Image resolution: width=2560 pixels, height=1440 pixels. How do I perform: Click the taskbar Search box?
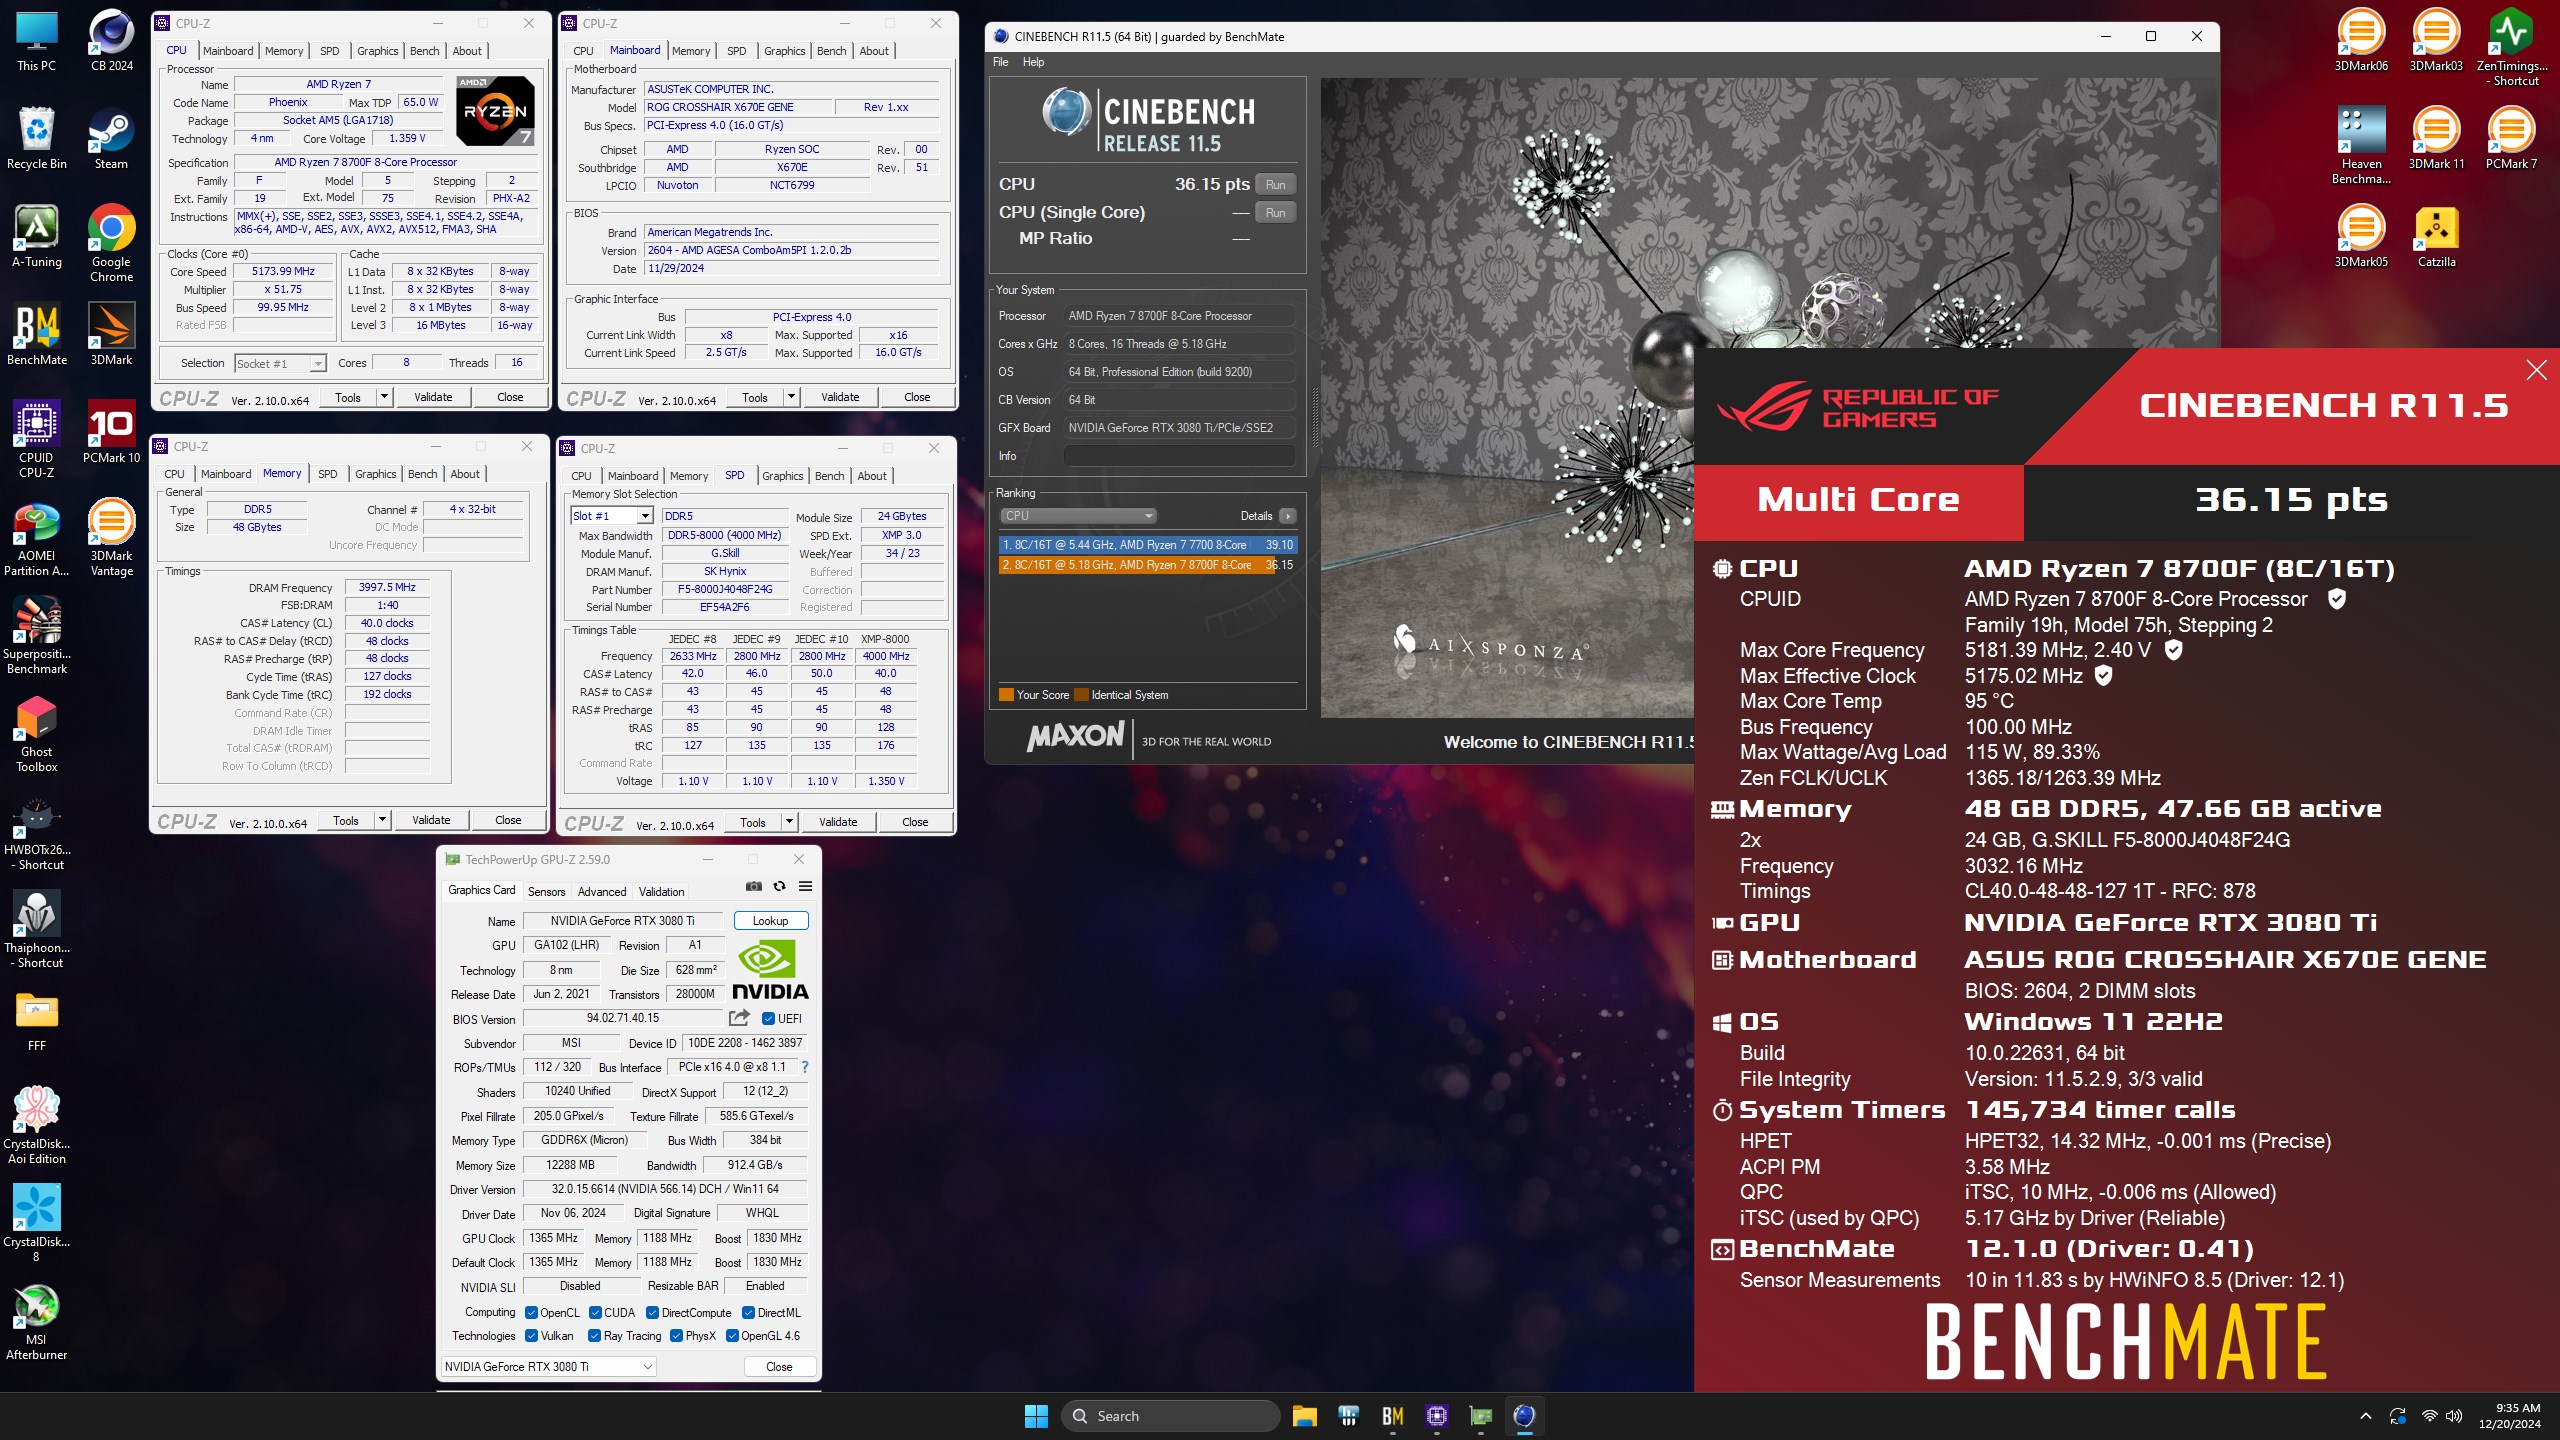tap(1170, 1415)
